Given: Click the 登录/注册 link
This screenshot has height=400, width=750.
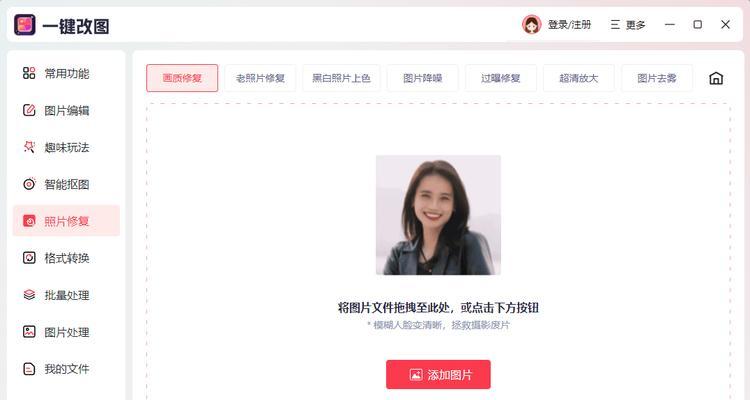Looking at the screenshot, I should tap(569, 25).
